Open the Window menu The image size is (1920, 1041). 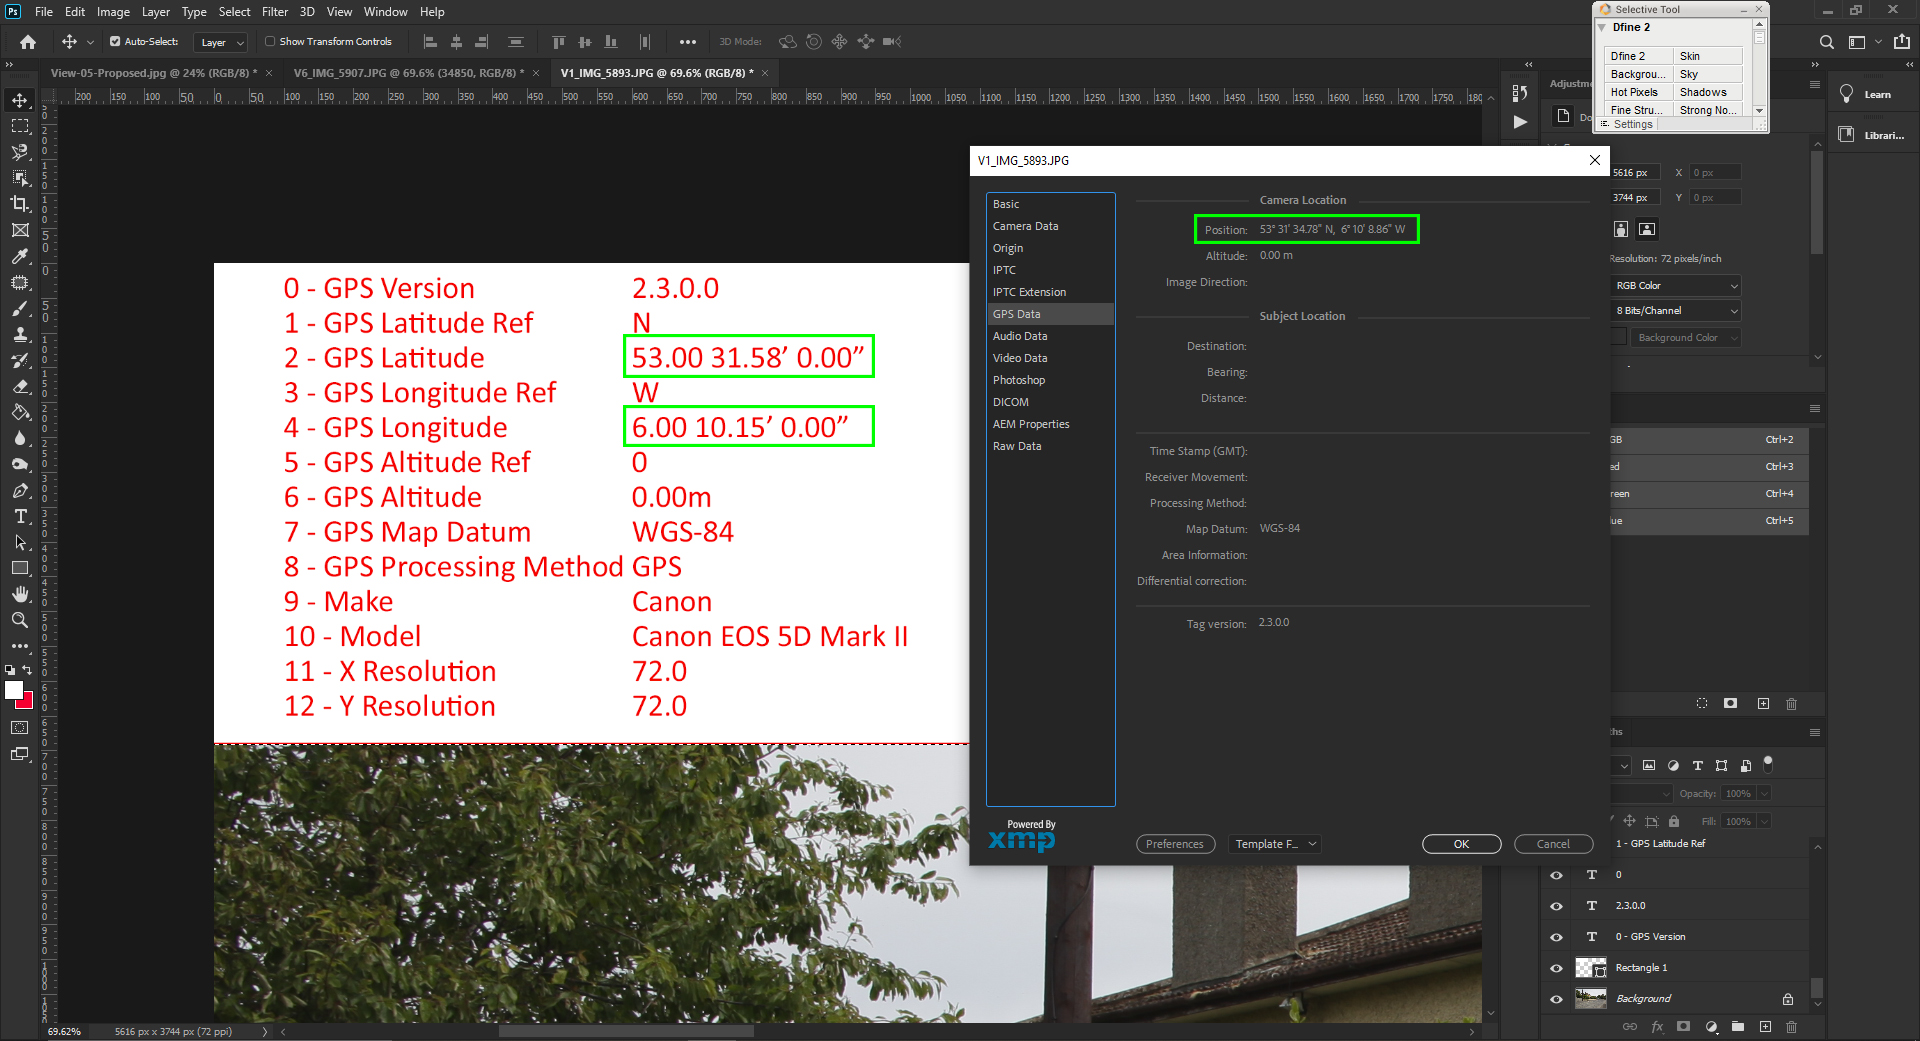pos(385,12)
